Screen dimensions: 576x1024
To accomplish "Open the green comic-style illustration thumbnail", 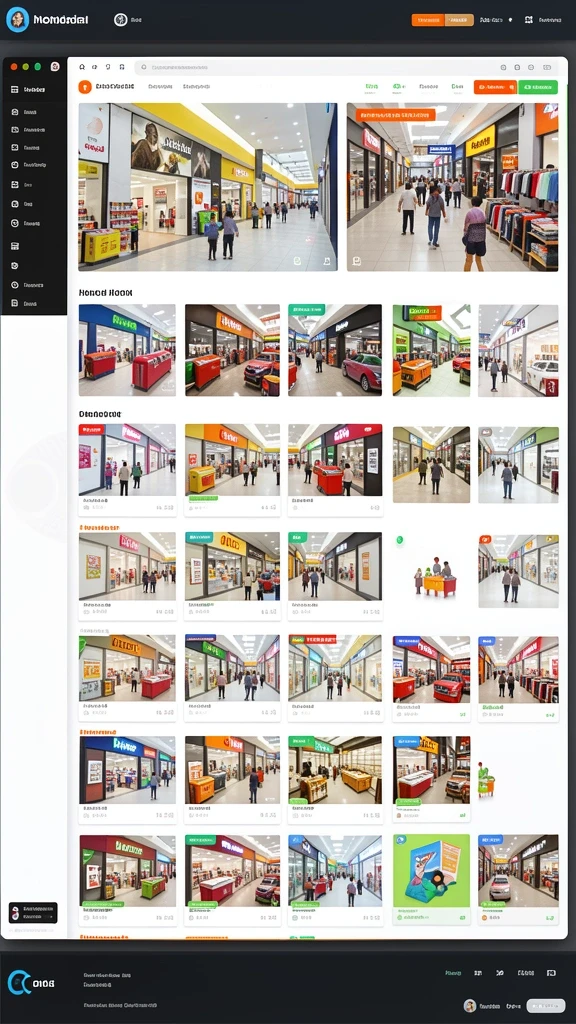I will [431, 871].
